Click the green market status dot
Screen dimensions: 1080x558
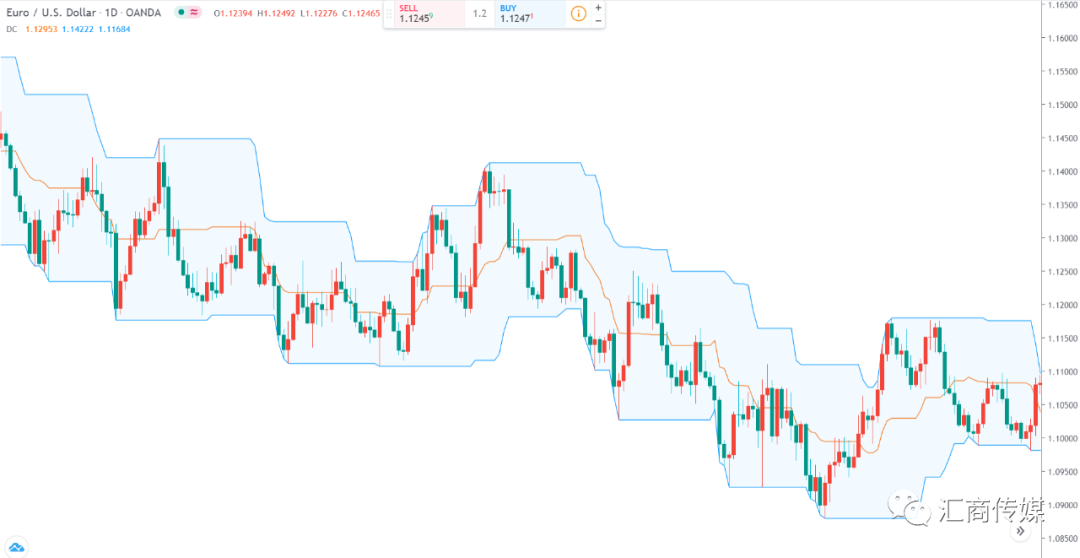(x=180, y=12)
